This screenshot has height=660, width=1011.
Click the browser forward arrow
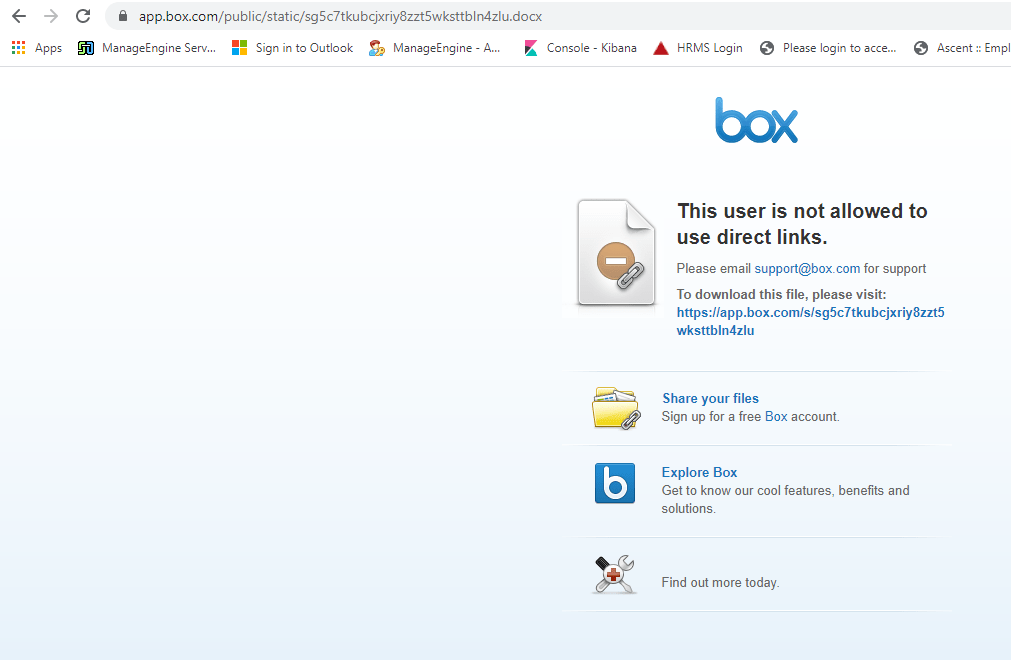pyautogui.click(x=51, y=16)
